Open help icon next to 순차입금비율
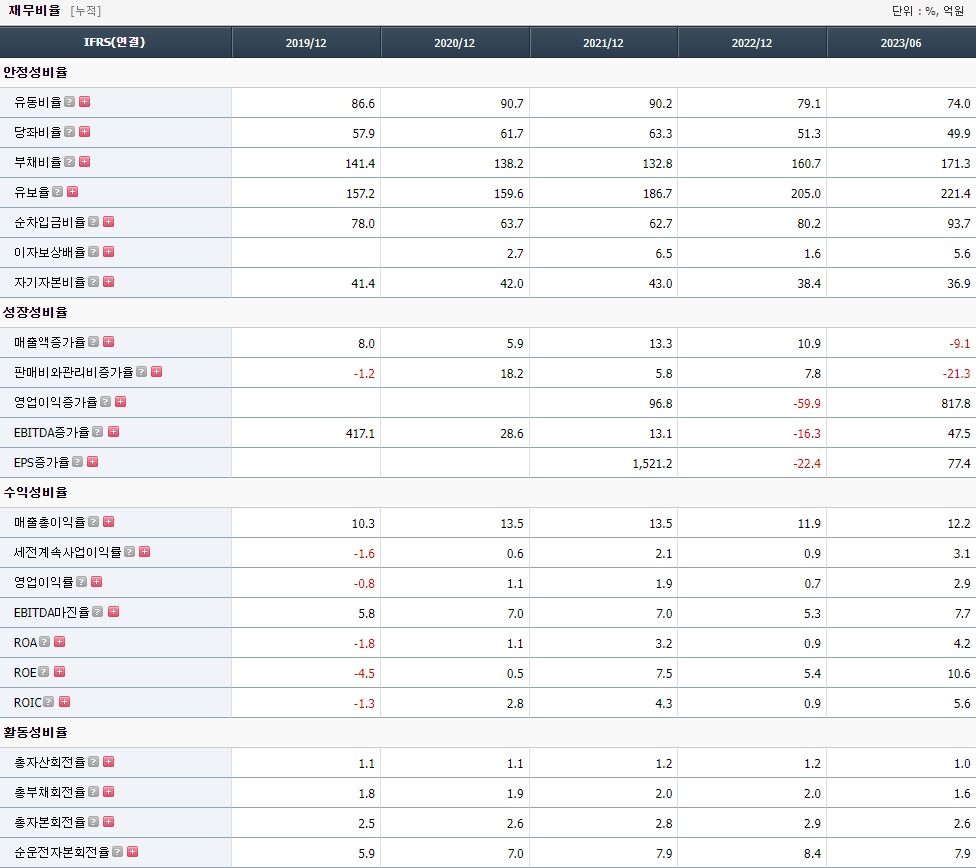This screenshot has width=979, height=868. point(94,222)
